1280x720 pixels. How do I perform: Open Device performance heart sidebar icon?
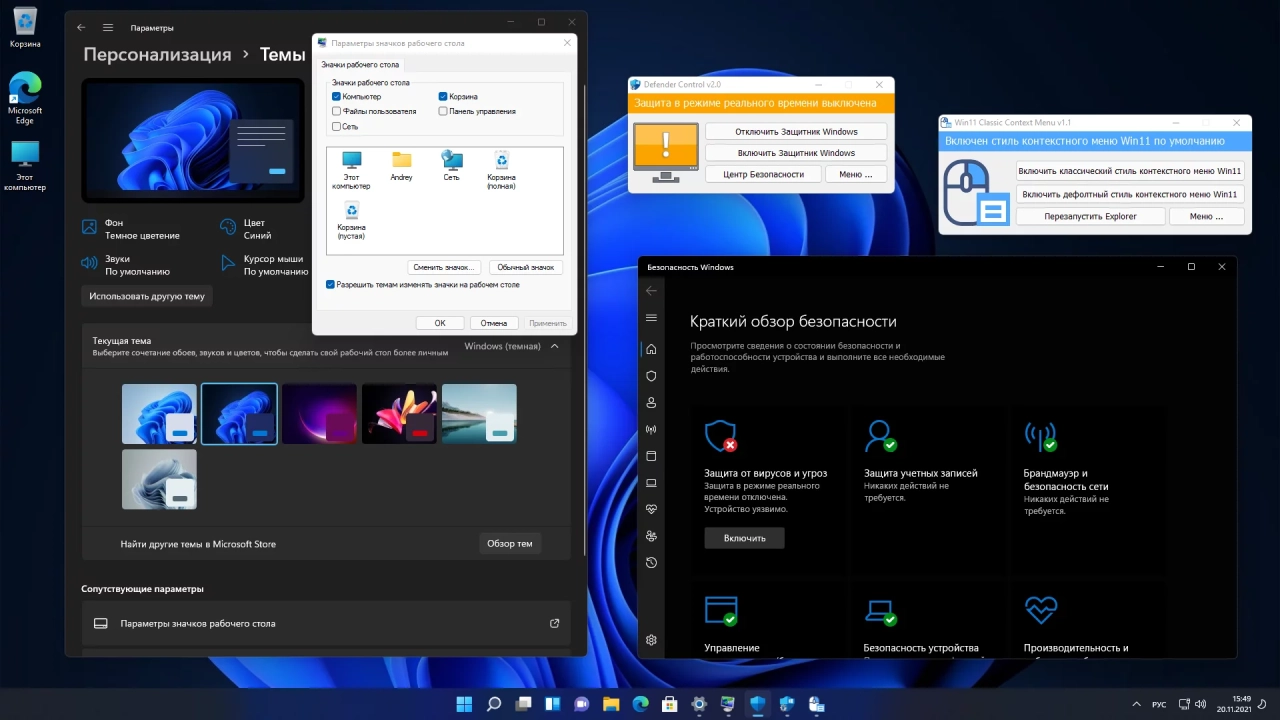tap(651, 509)
